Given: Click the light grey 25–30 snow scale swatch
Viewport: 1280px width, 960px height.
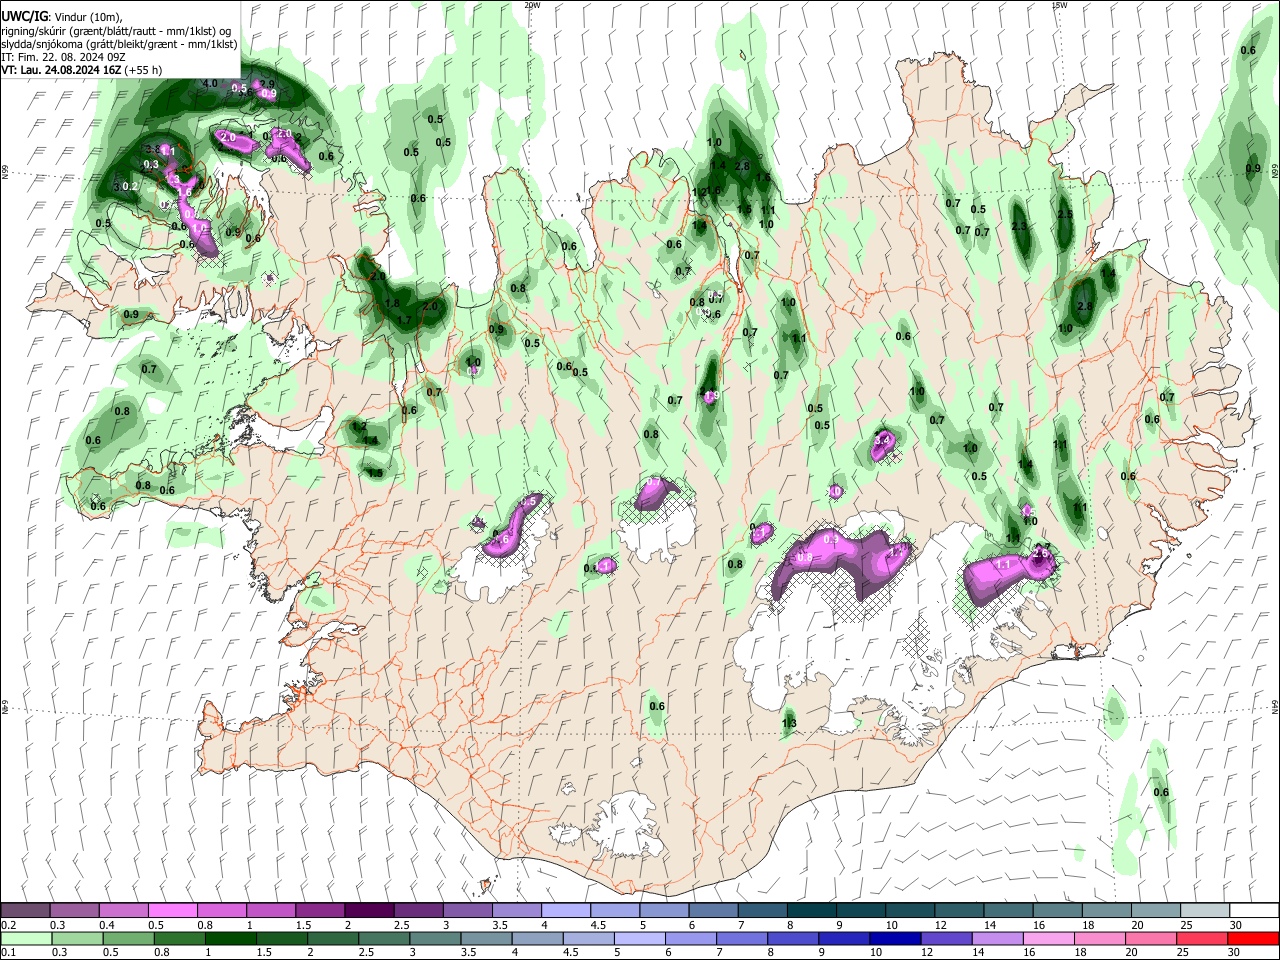Looking at the screenshot, I should (1203, 911).
